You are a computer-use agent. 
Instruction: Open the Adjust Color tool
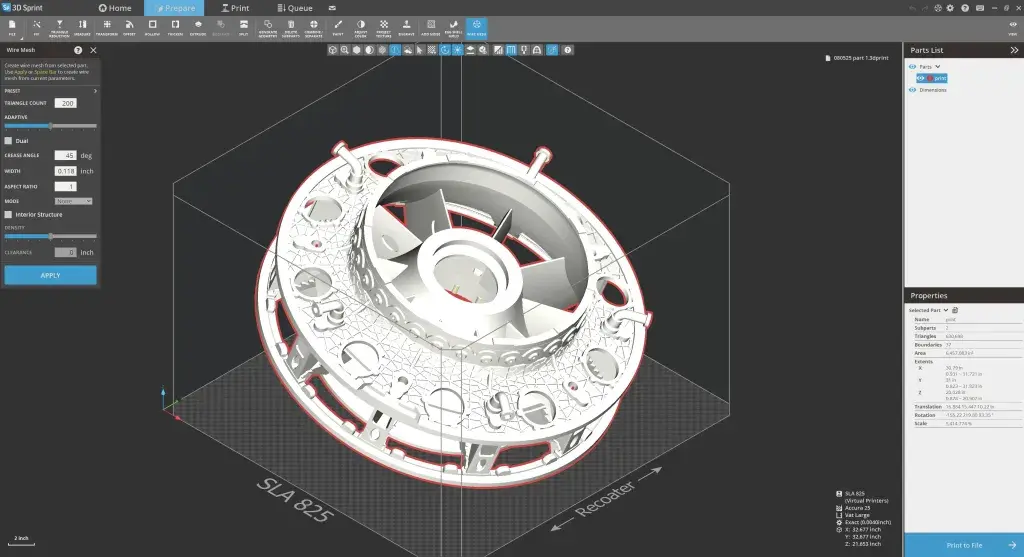(x=360, y=27)
